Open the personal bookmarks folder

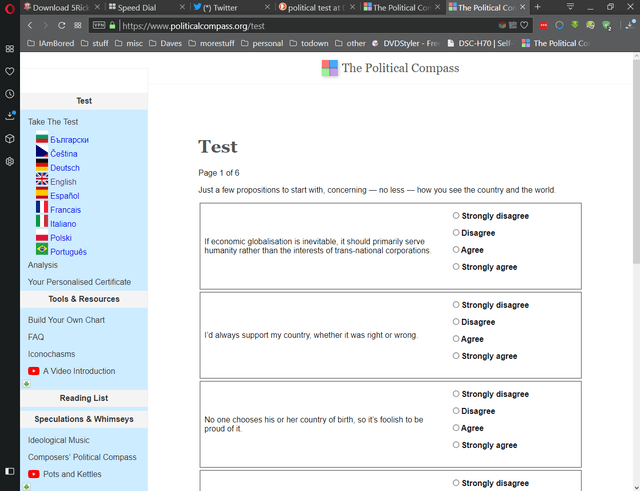[x=262, y=43]
